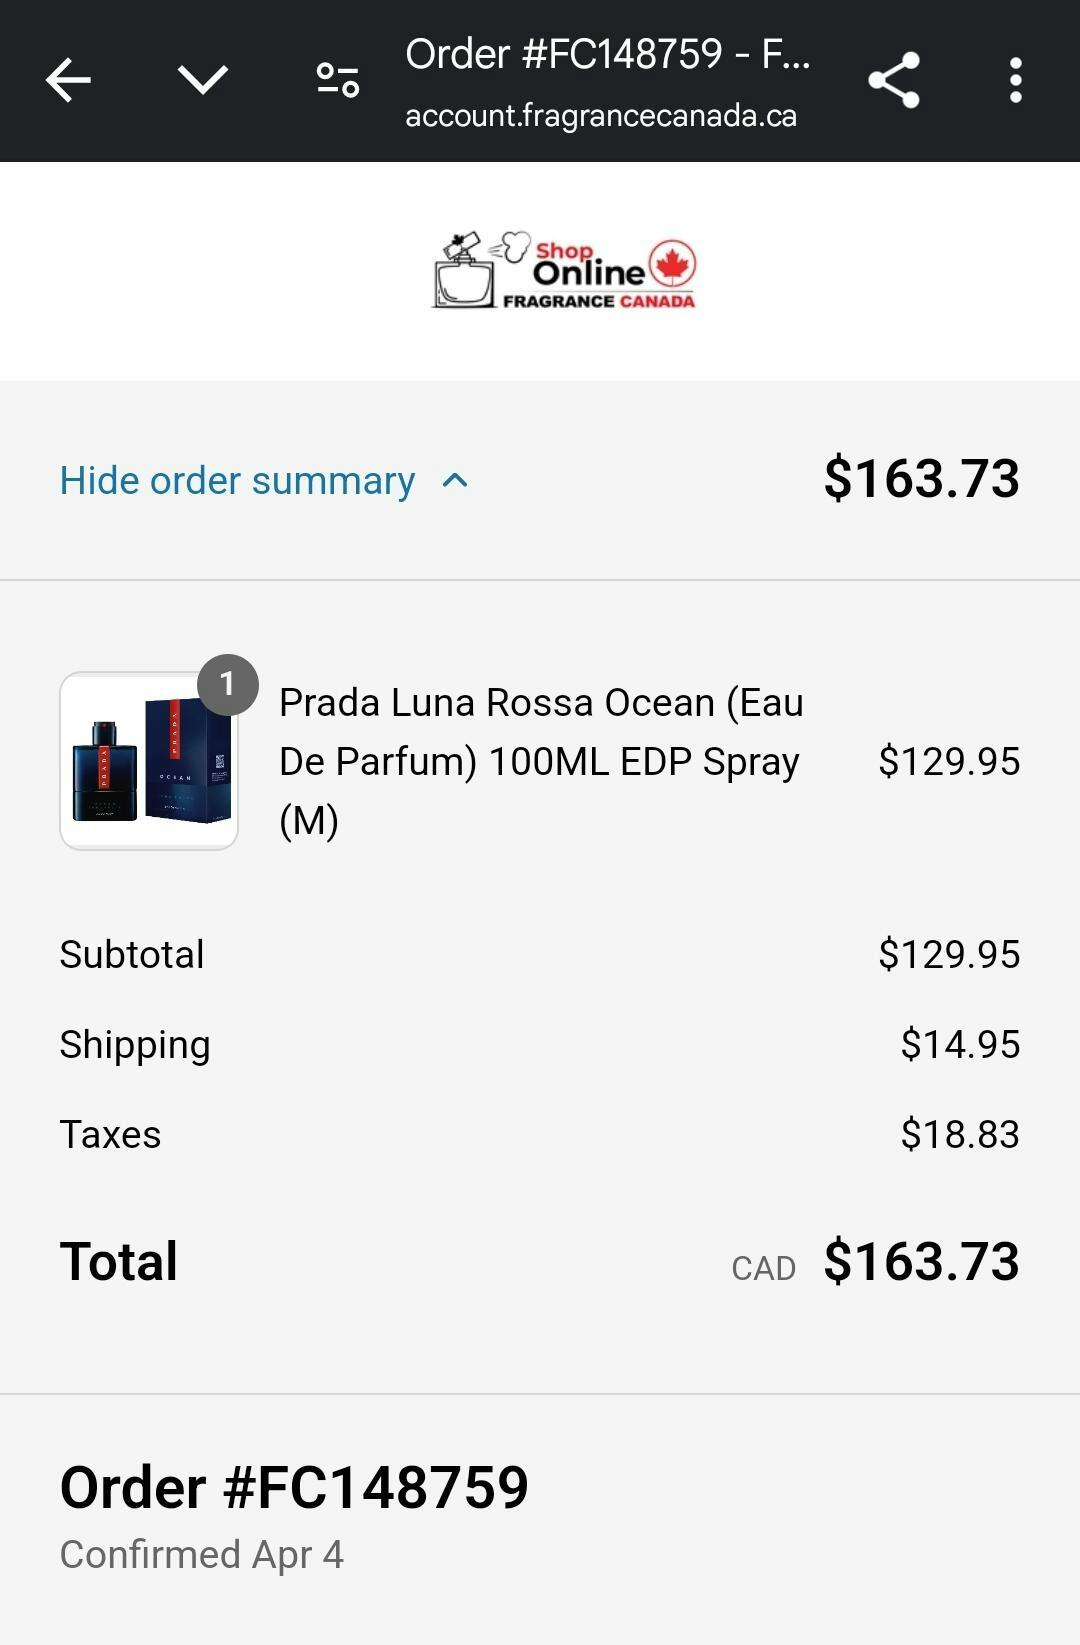The width and height of the screenshot is (1080, 1645).
Task: Collapse summary with the up chevron
Action: point(455,481)
